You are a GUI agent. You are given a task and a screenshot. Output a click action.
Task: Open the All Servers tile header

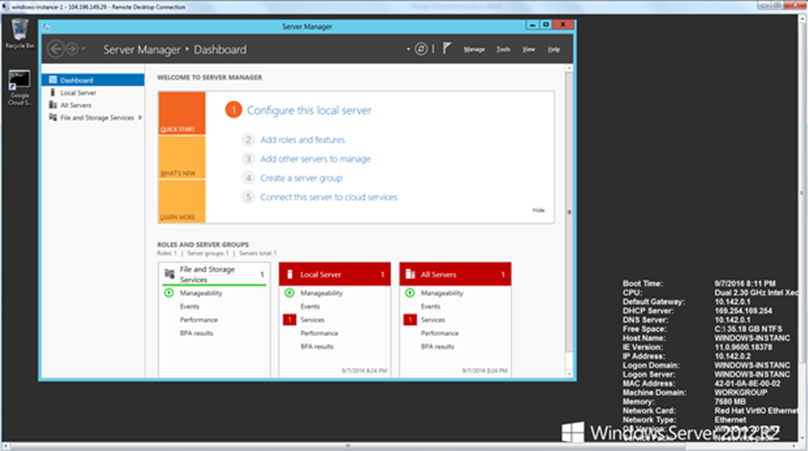pyautogui.click(x=456, y=274)
